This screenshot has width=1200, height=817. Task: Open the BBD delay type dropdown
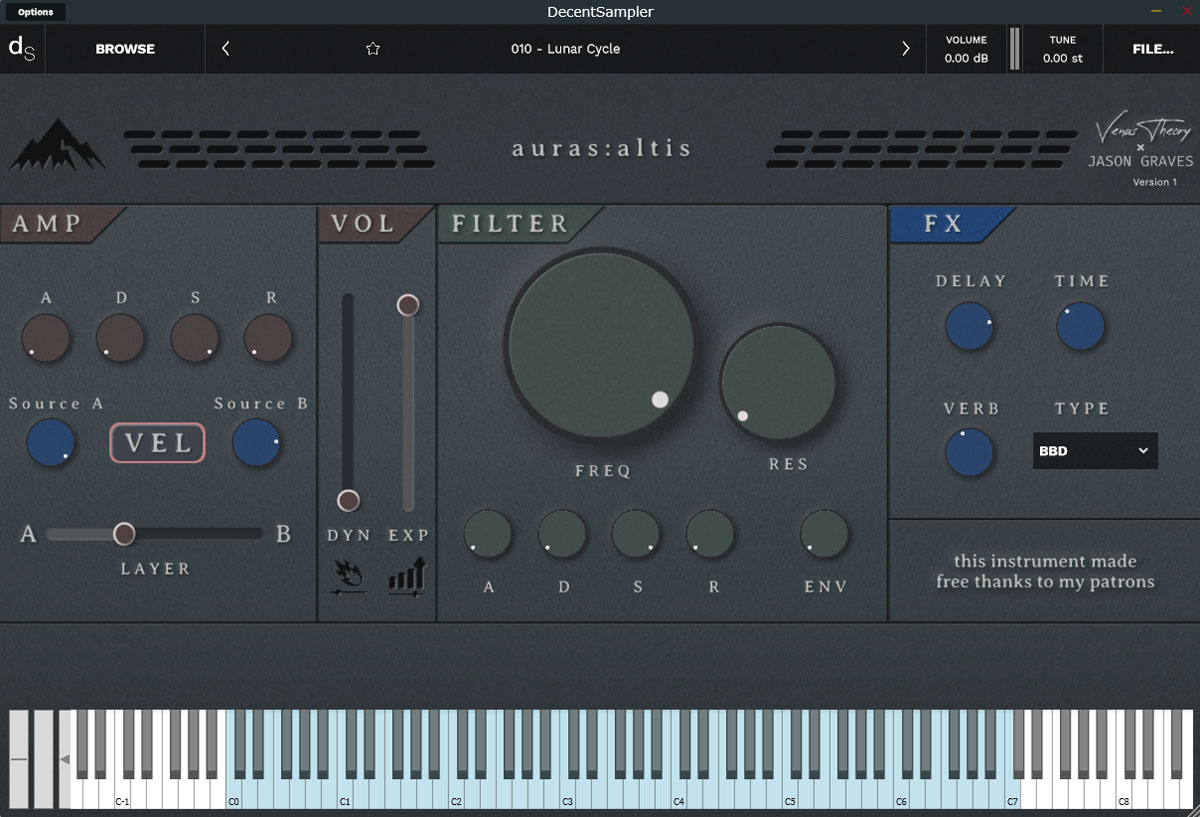coord(1095,451)
